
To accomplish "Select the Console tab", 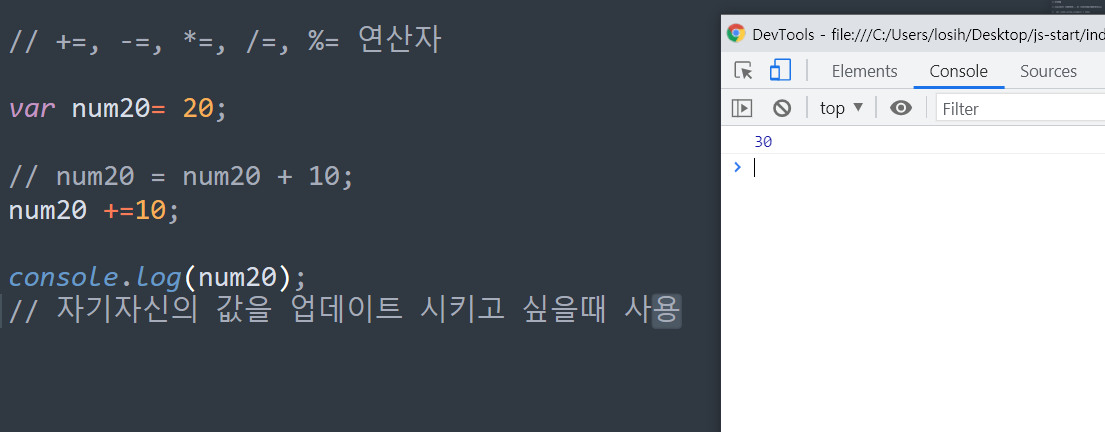I will 958,71.
